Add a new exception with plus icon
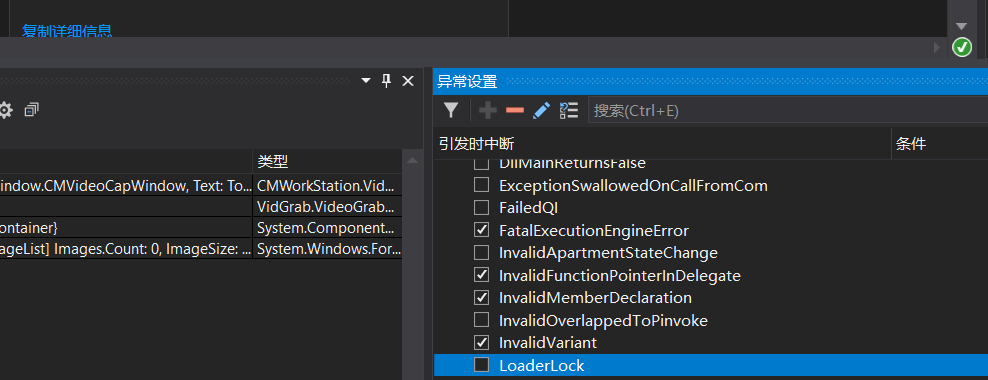Viewport: 988px width, 380px height. point(488,111)
